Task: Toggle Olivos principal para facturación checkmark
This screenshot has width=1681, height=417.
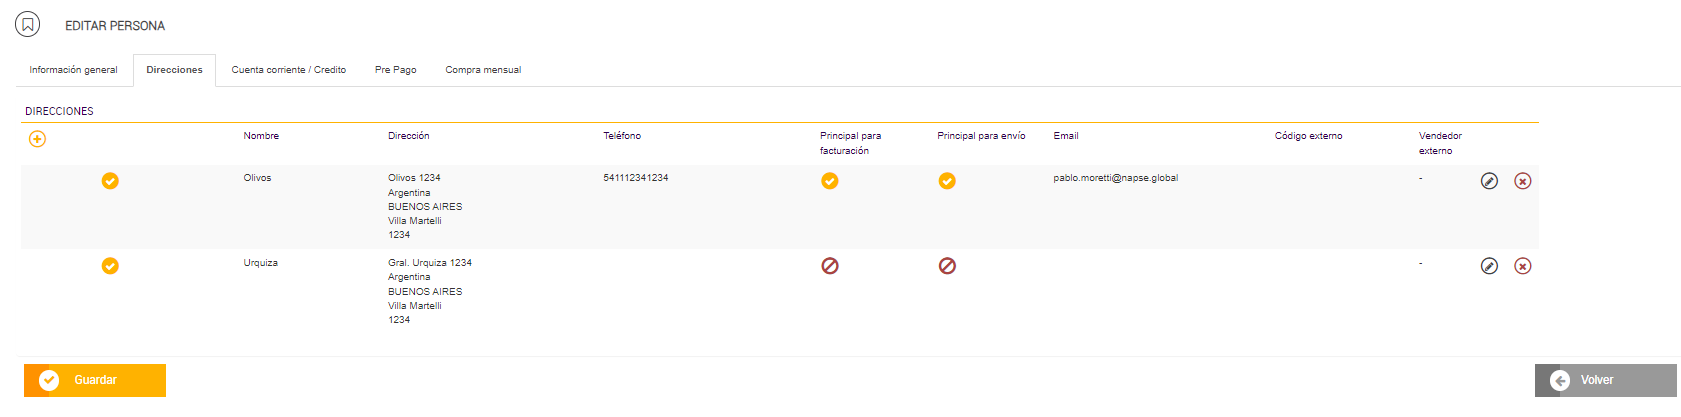Action: point(830,181)
